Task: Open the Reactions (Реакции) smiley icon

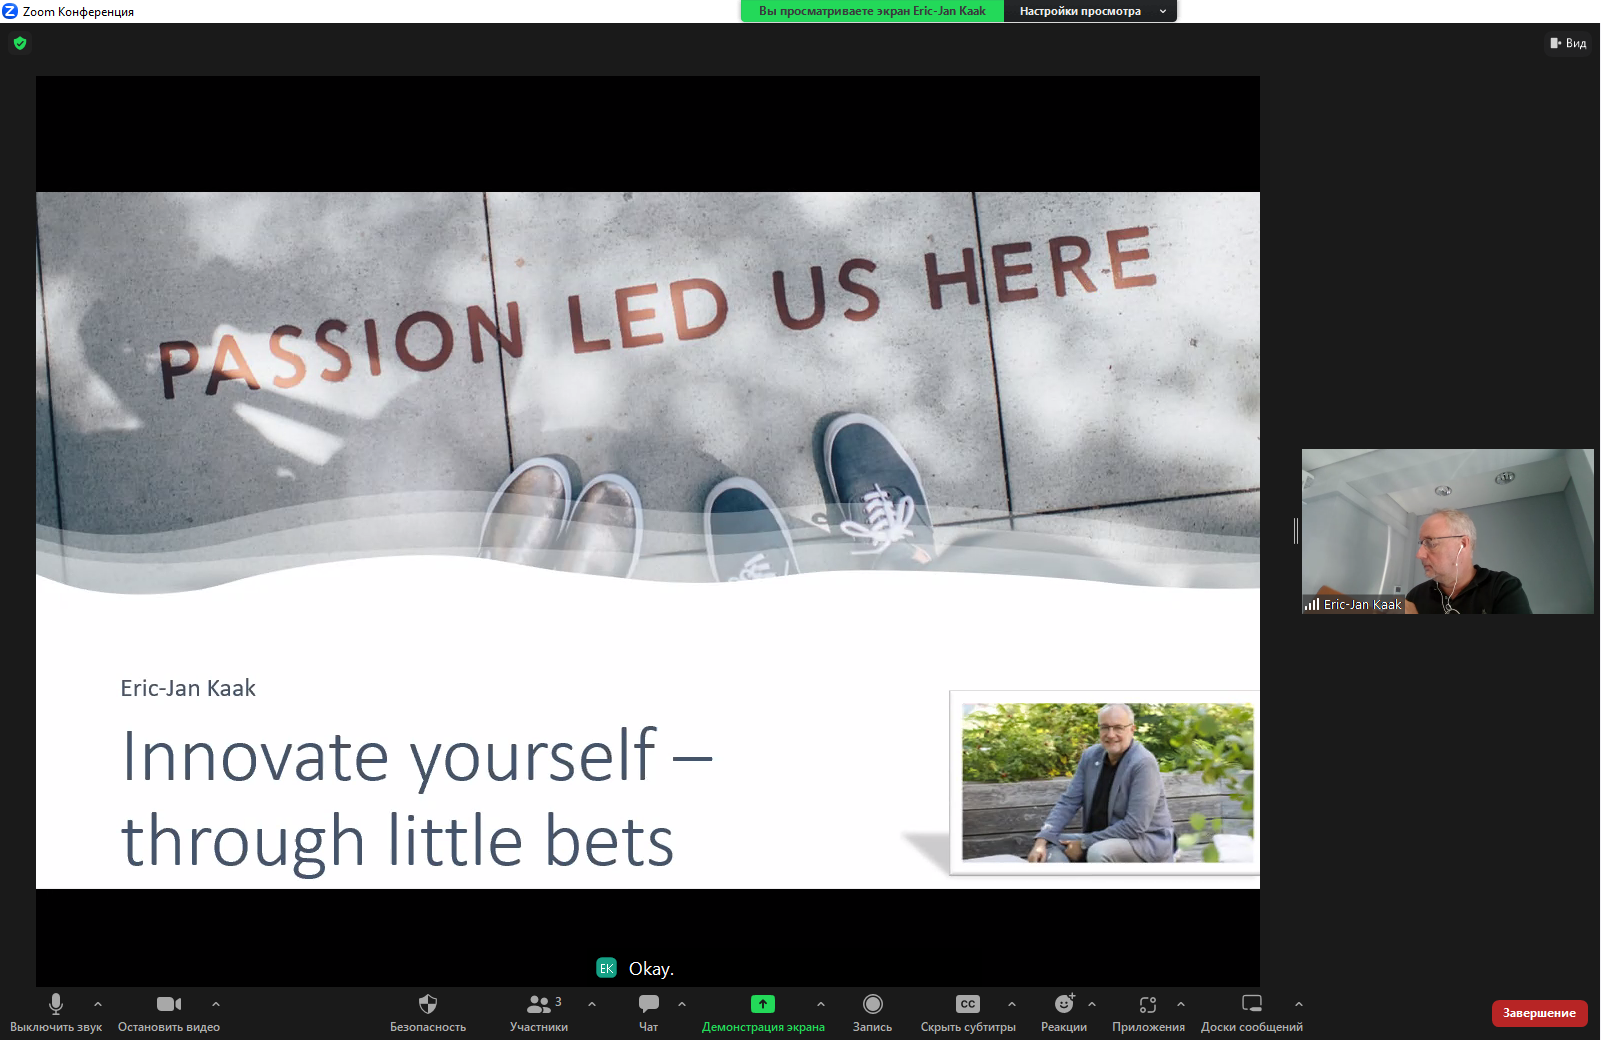Action: [x=1064, y=1004]
